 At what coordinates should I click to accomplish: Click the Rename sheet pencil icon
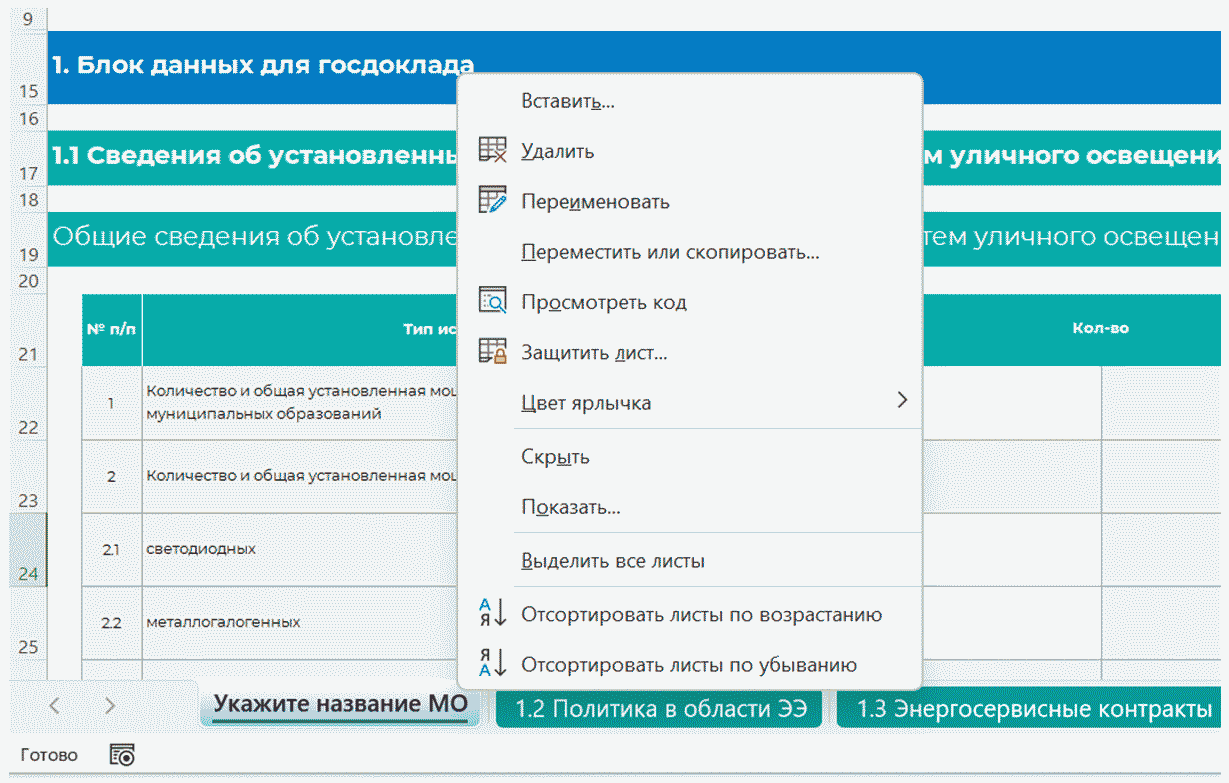coord(493,201)
